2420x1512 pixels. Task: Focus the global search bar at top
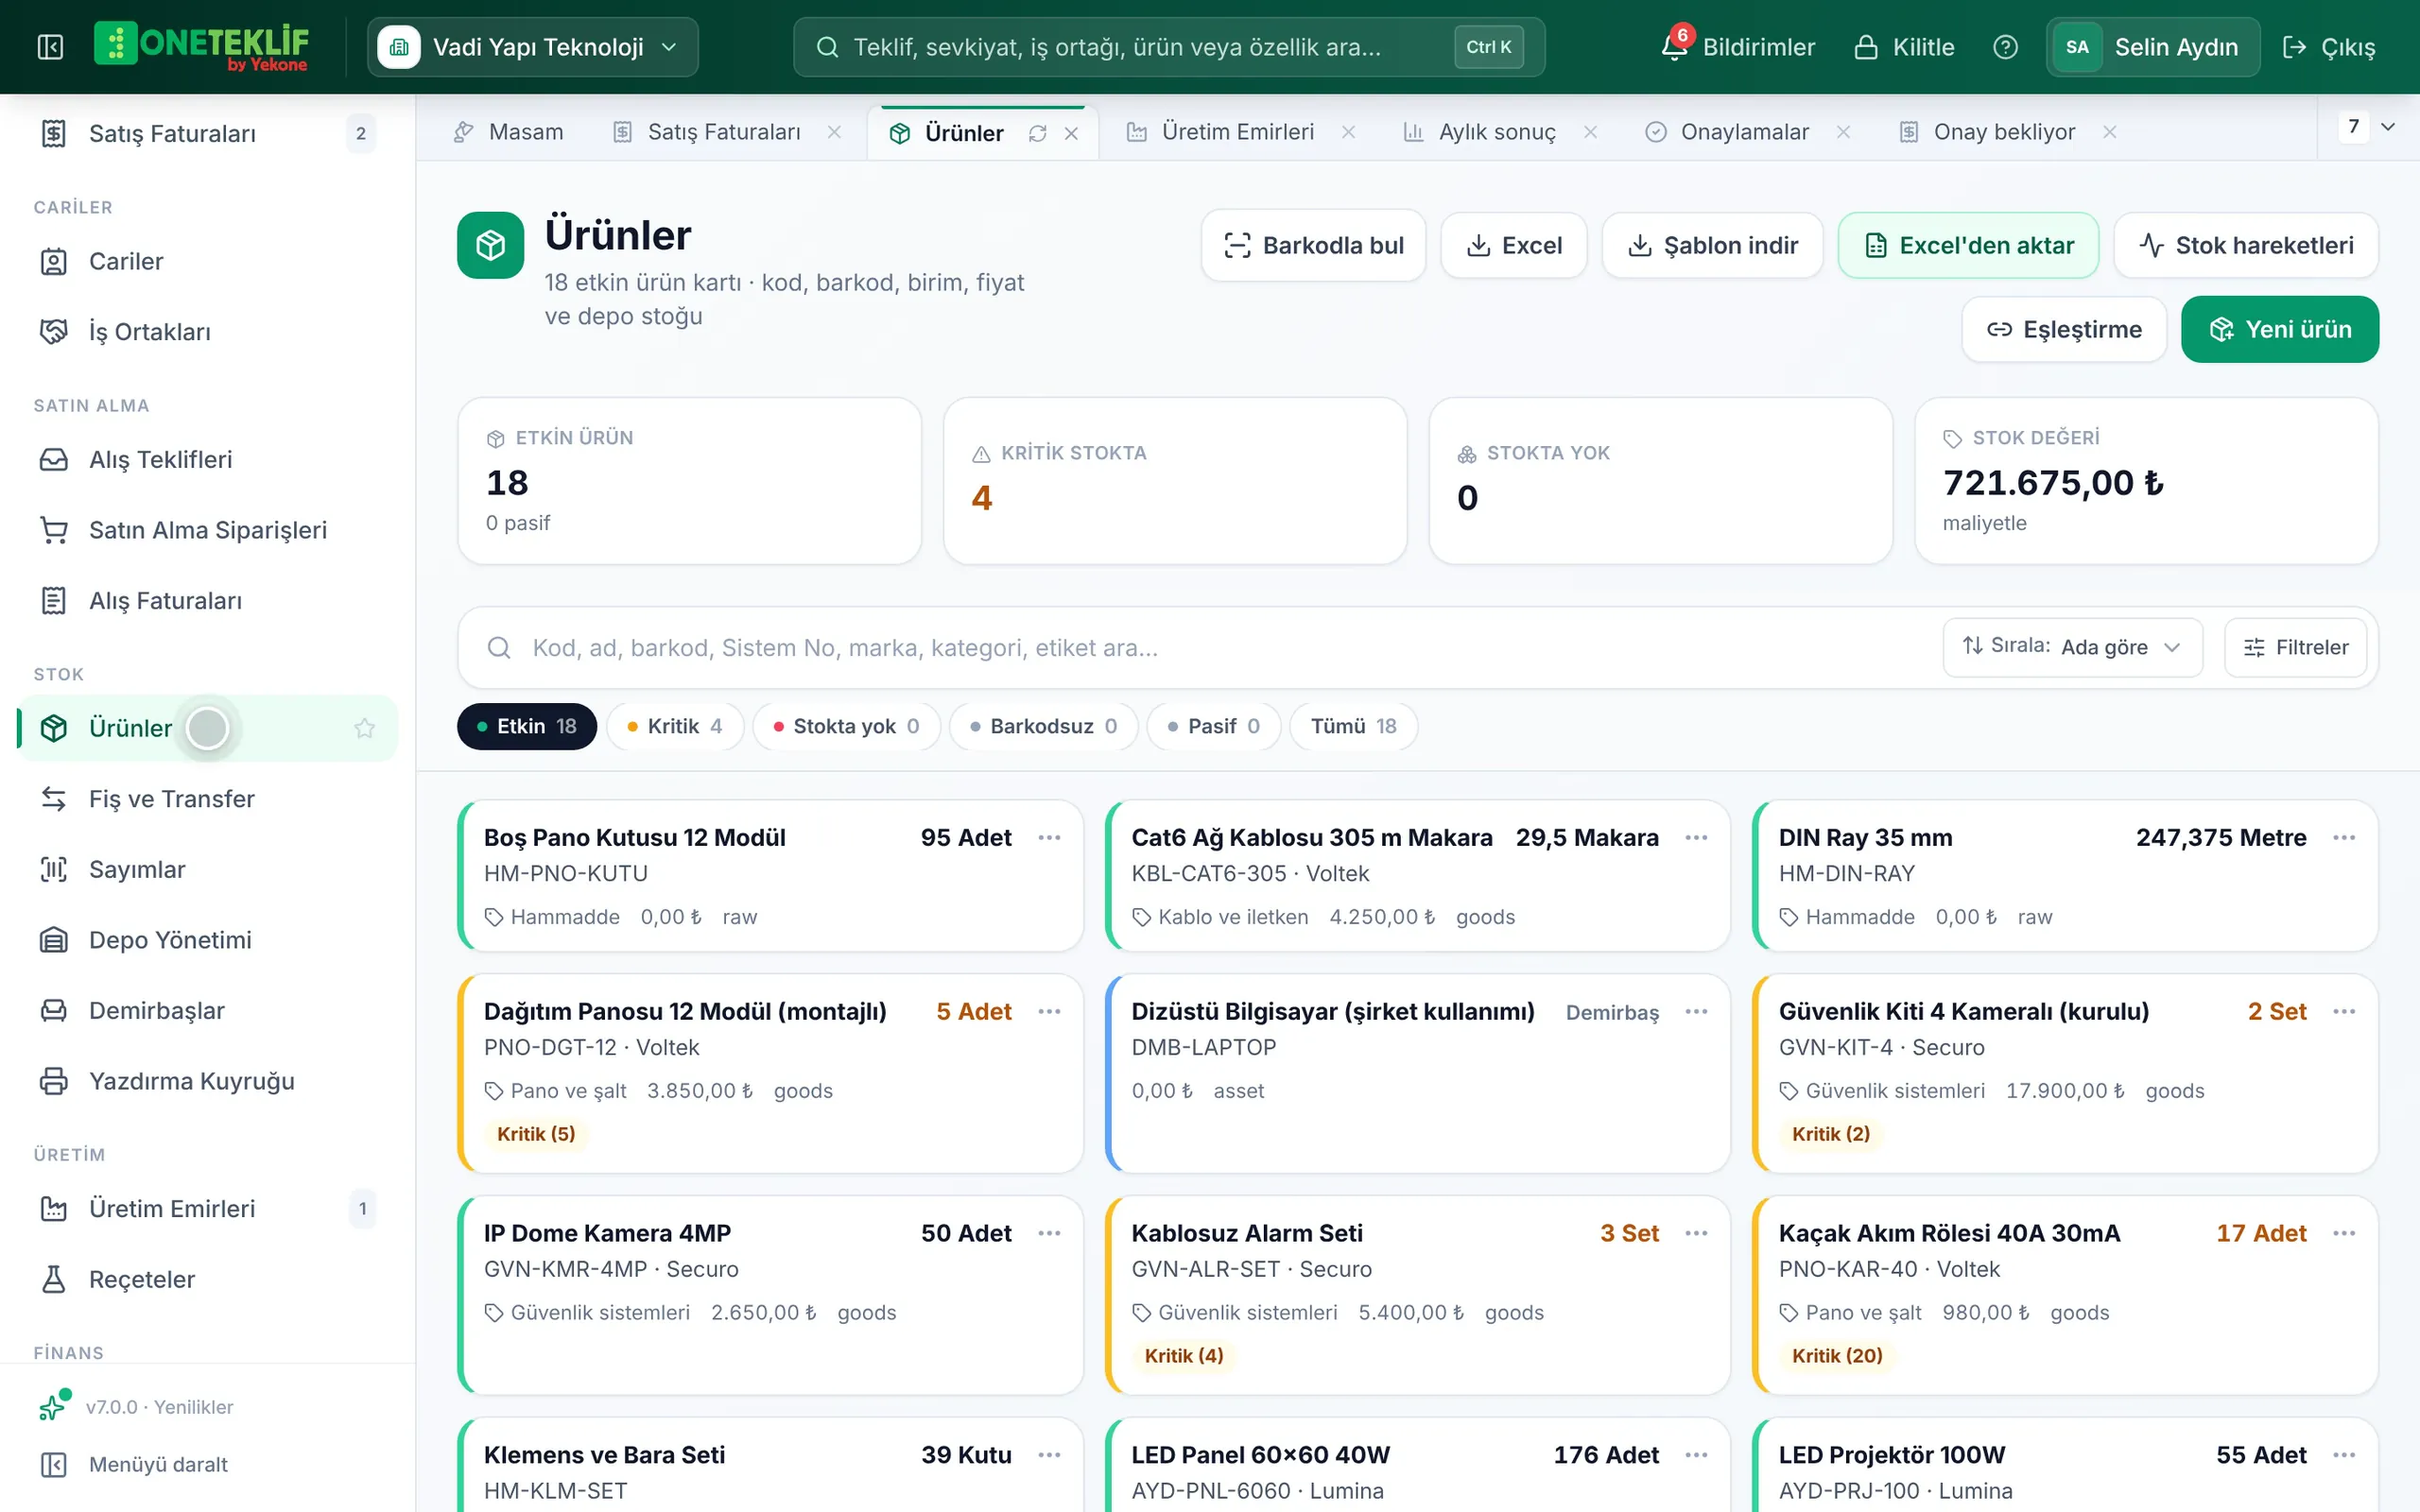point(1169,47)
